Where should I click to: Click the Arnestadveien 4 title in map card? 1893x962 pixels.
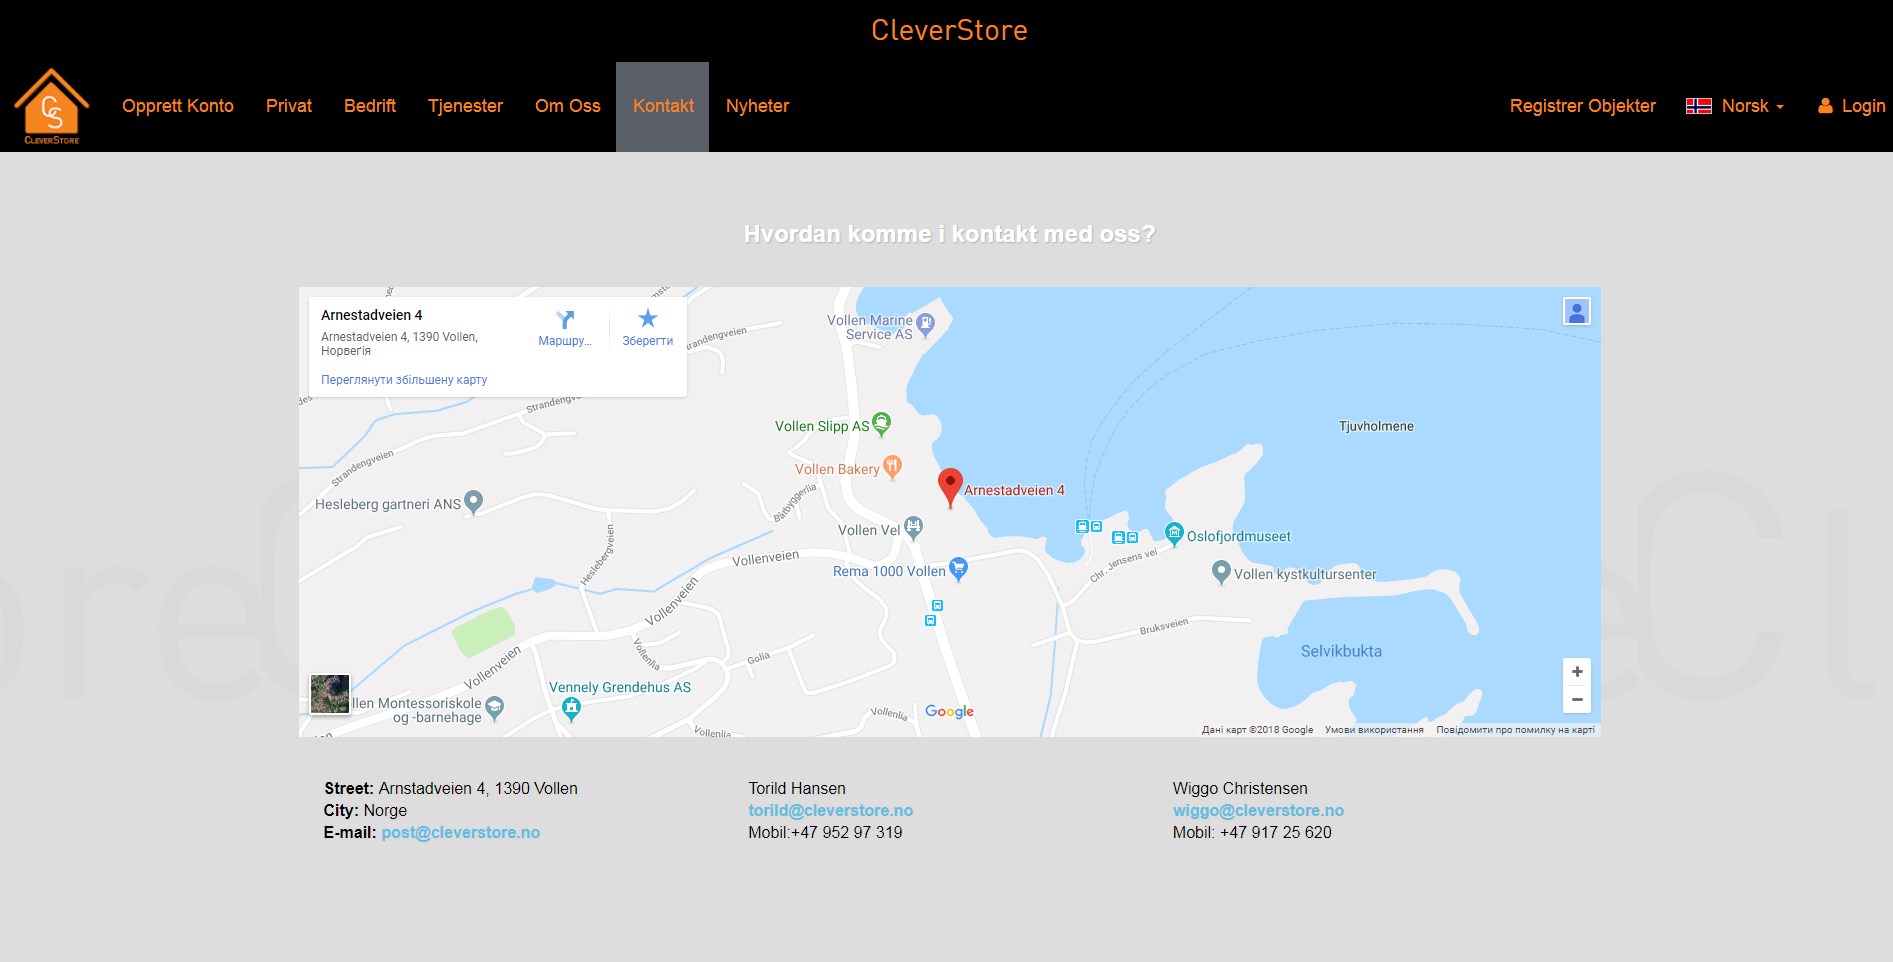tap(371, 315)
